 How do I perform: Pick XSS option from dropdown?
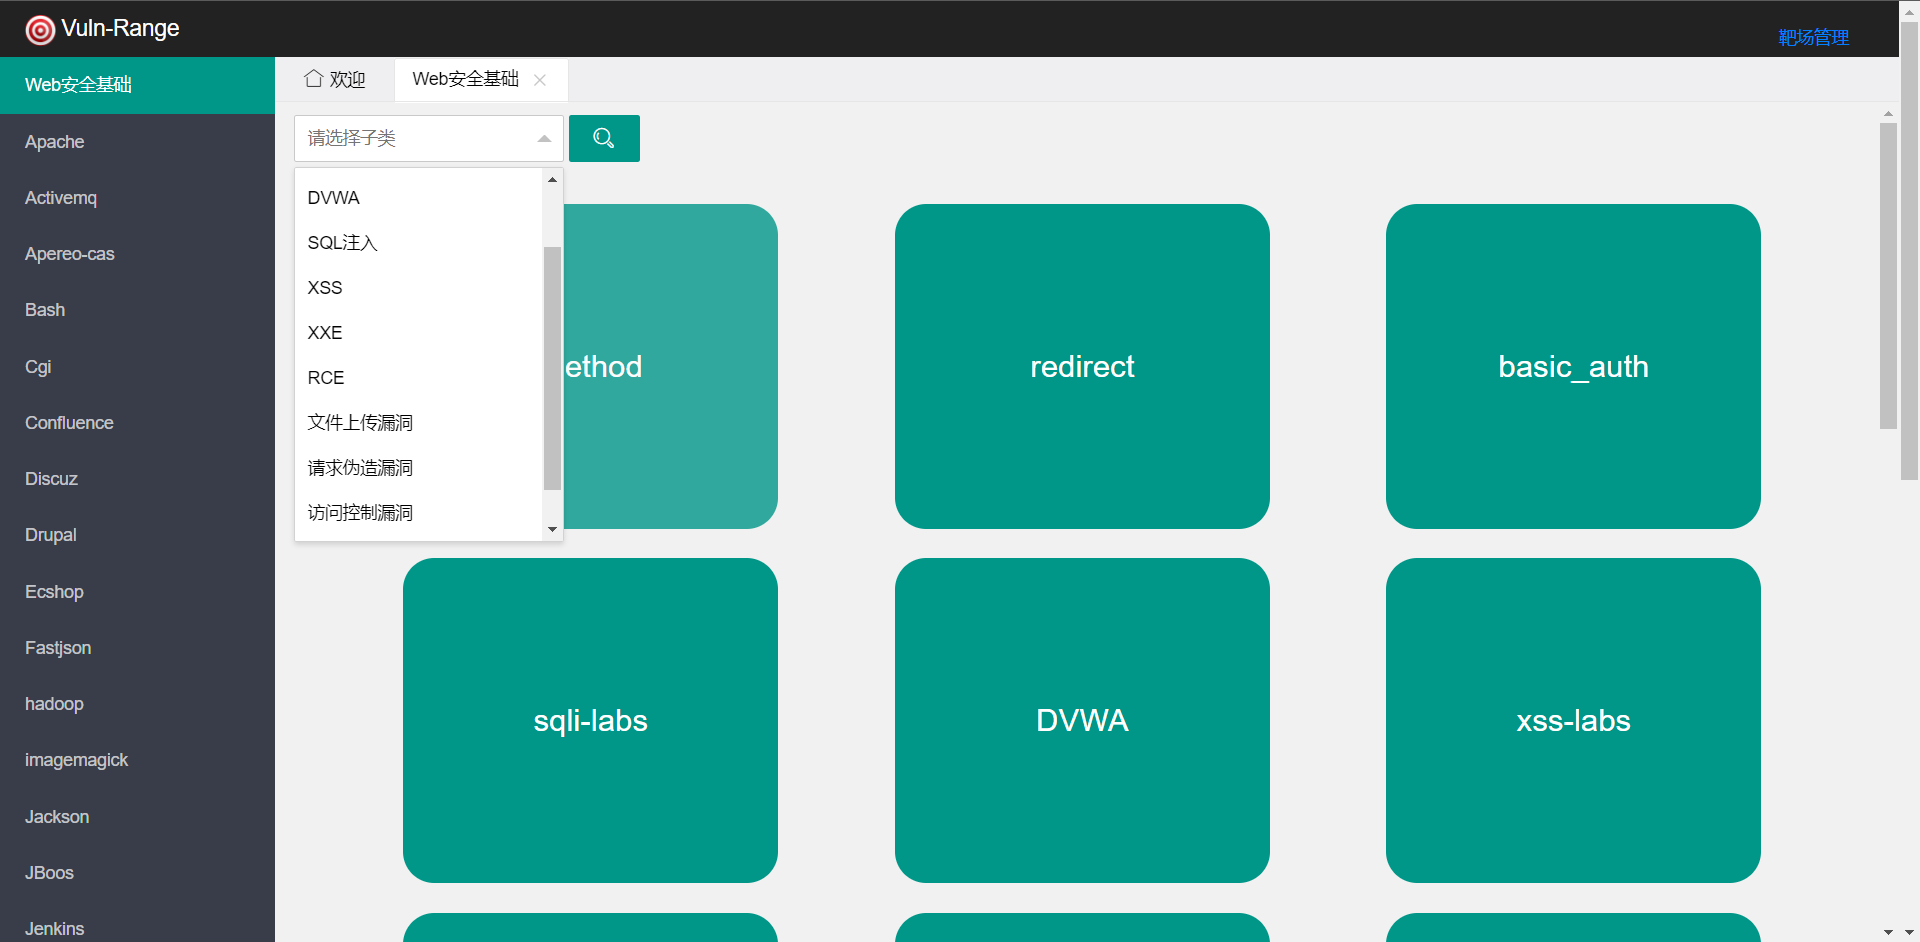pos(325,288)
